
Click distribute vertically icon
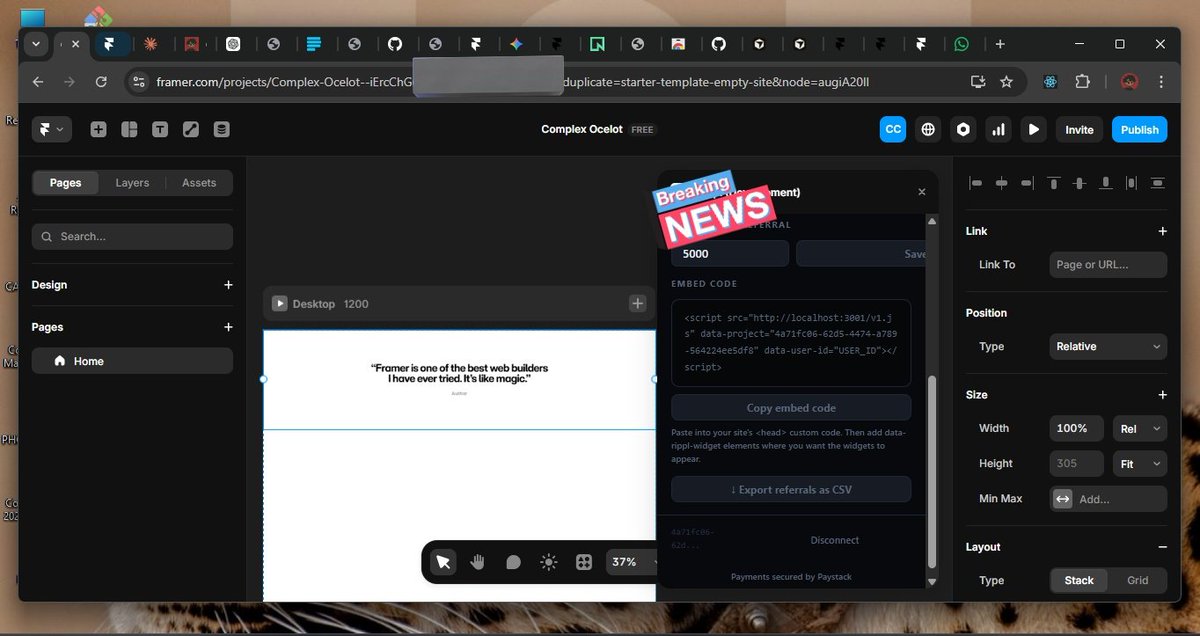coord(1158,183)
